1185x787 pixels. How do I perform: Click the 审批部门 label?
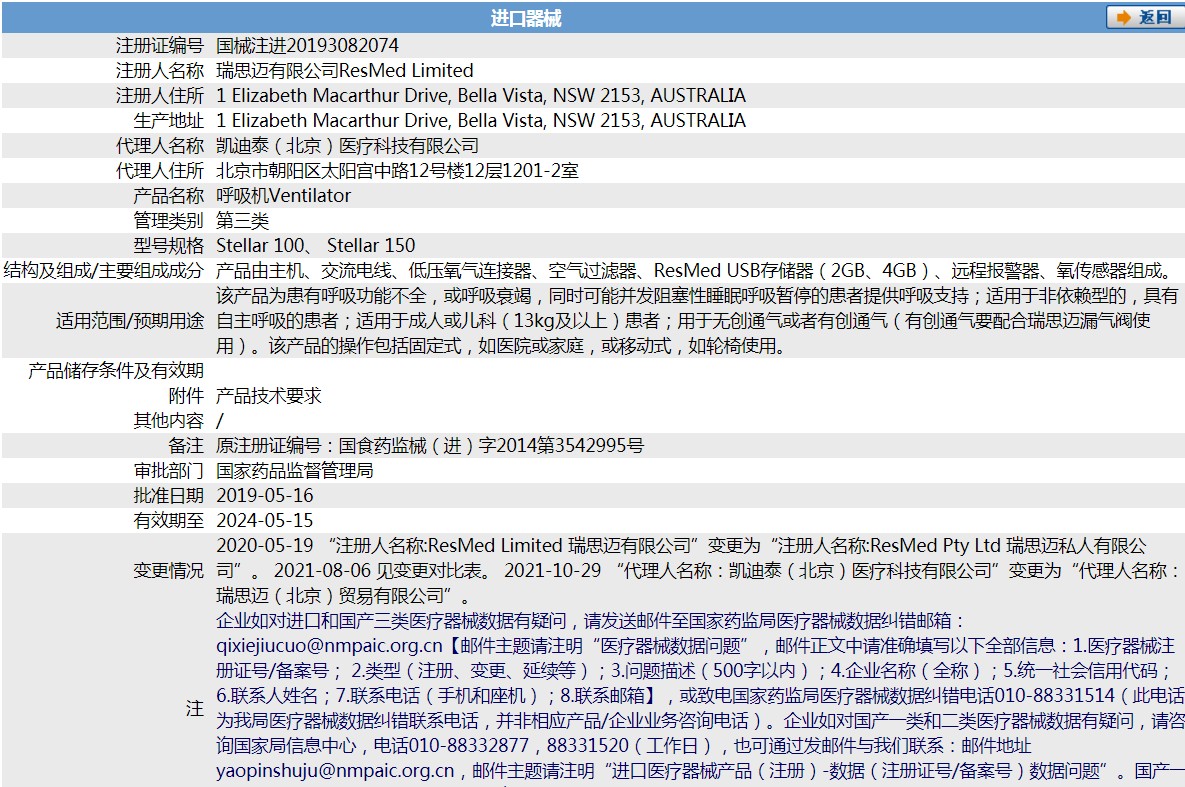pyautogui.click(x=169, y=470)
